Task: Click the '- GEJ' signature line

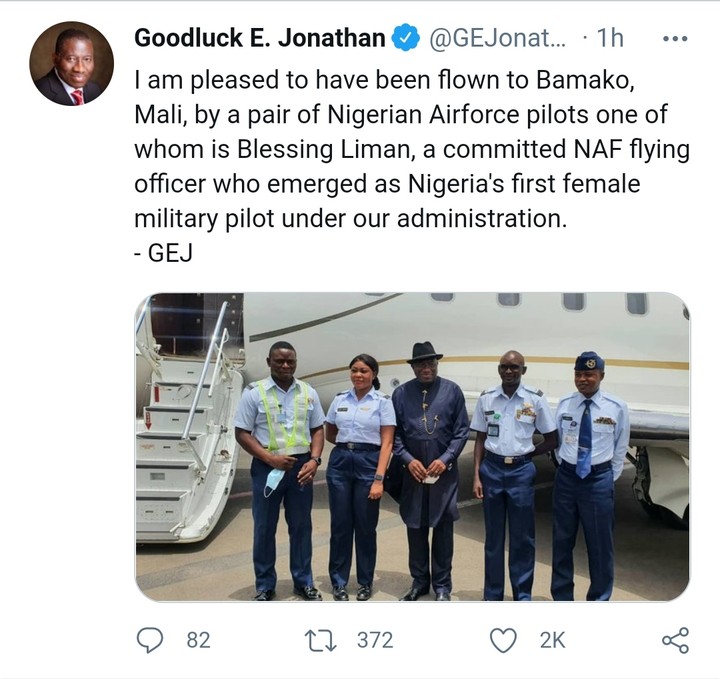Action: pos(162,252)
